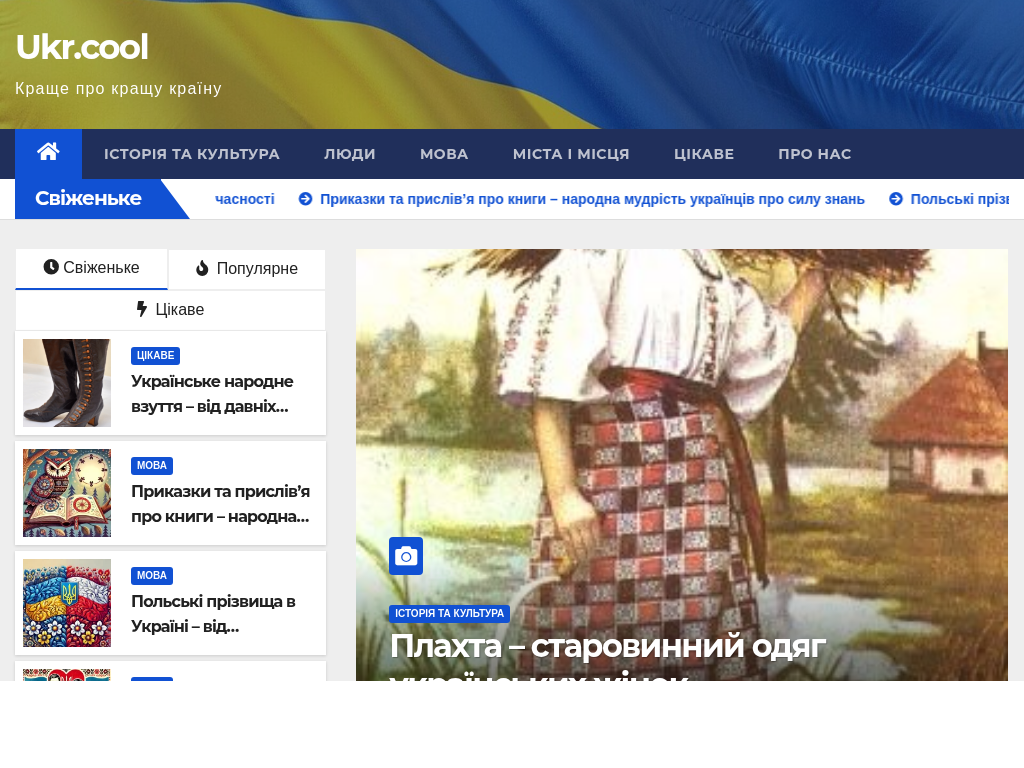
Task: Switch to the Цікаве sidebar tab
Action: coord(170,310)
